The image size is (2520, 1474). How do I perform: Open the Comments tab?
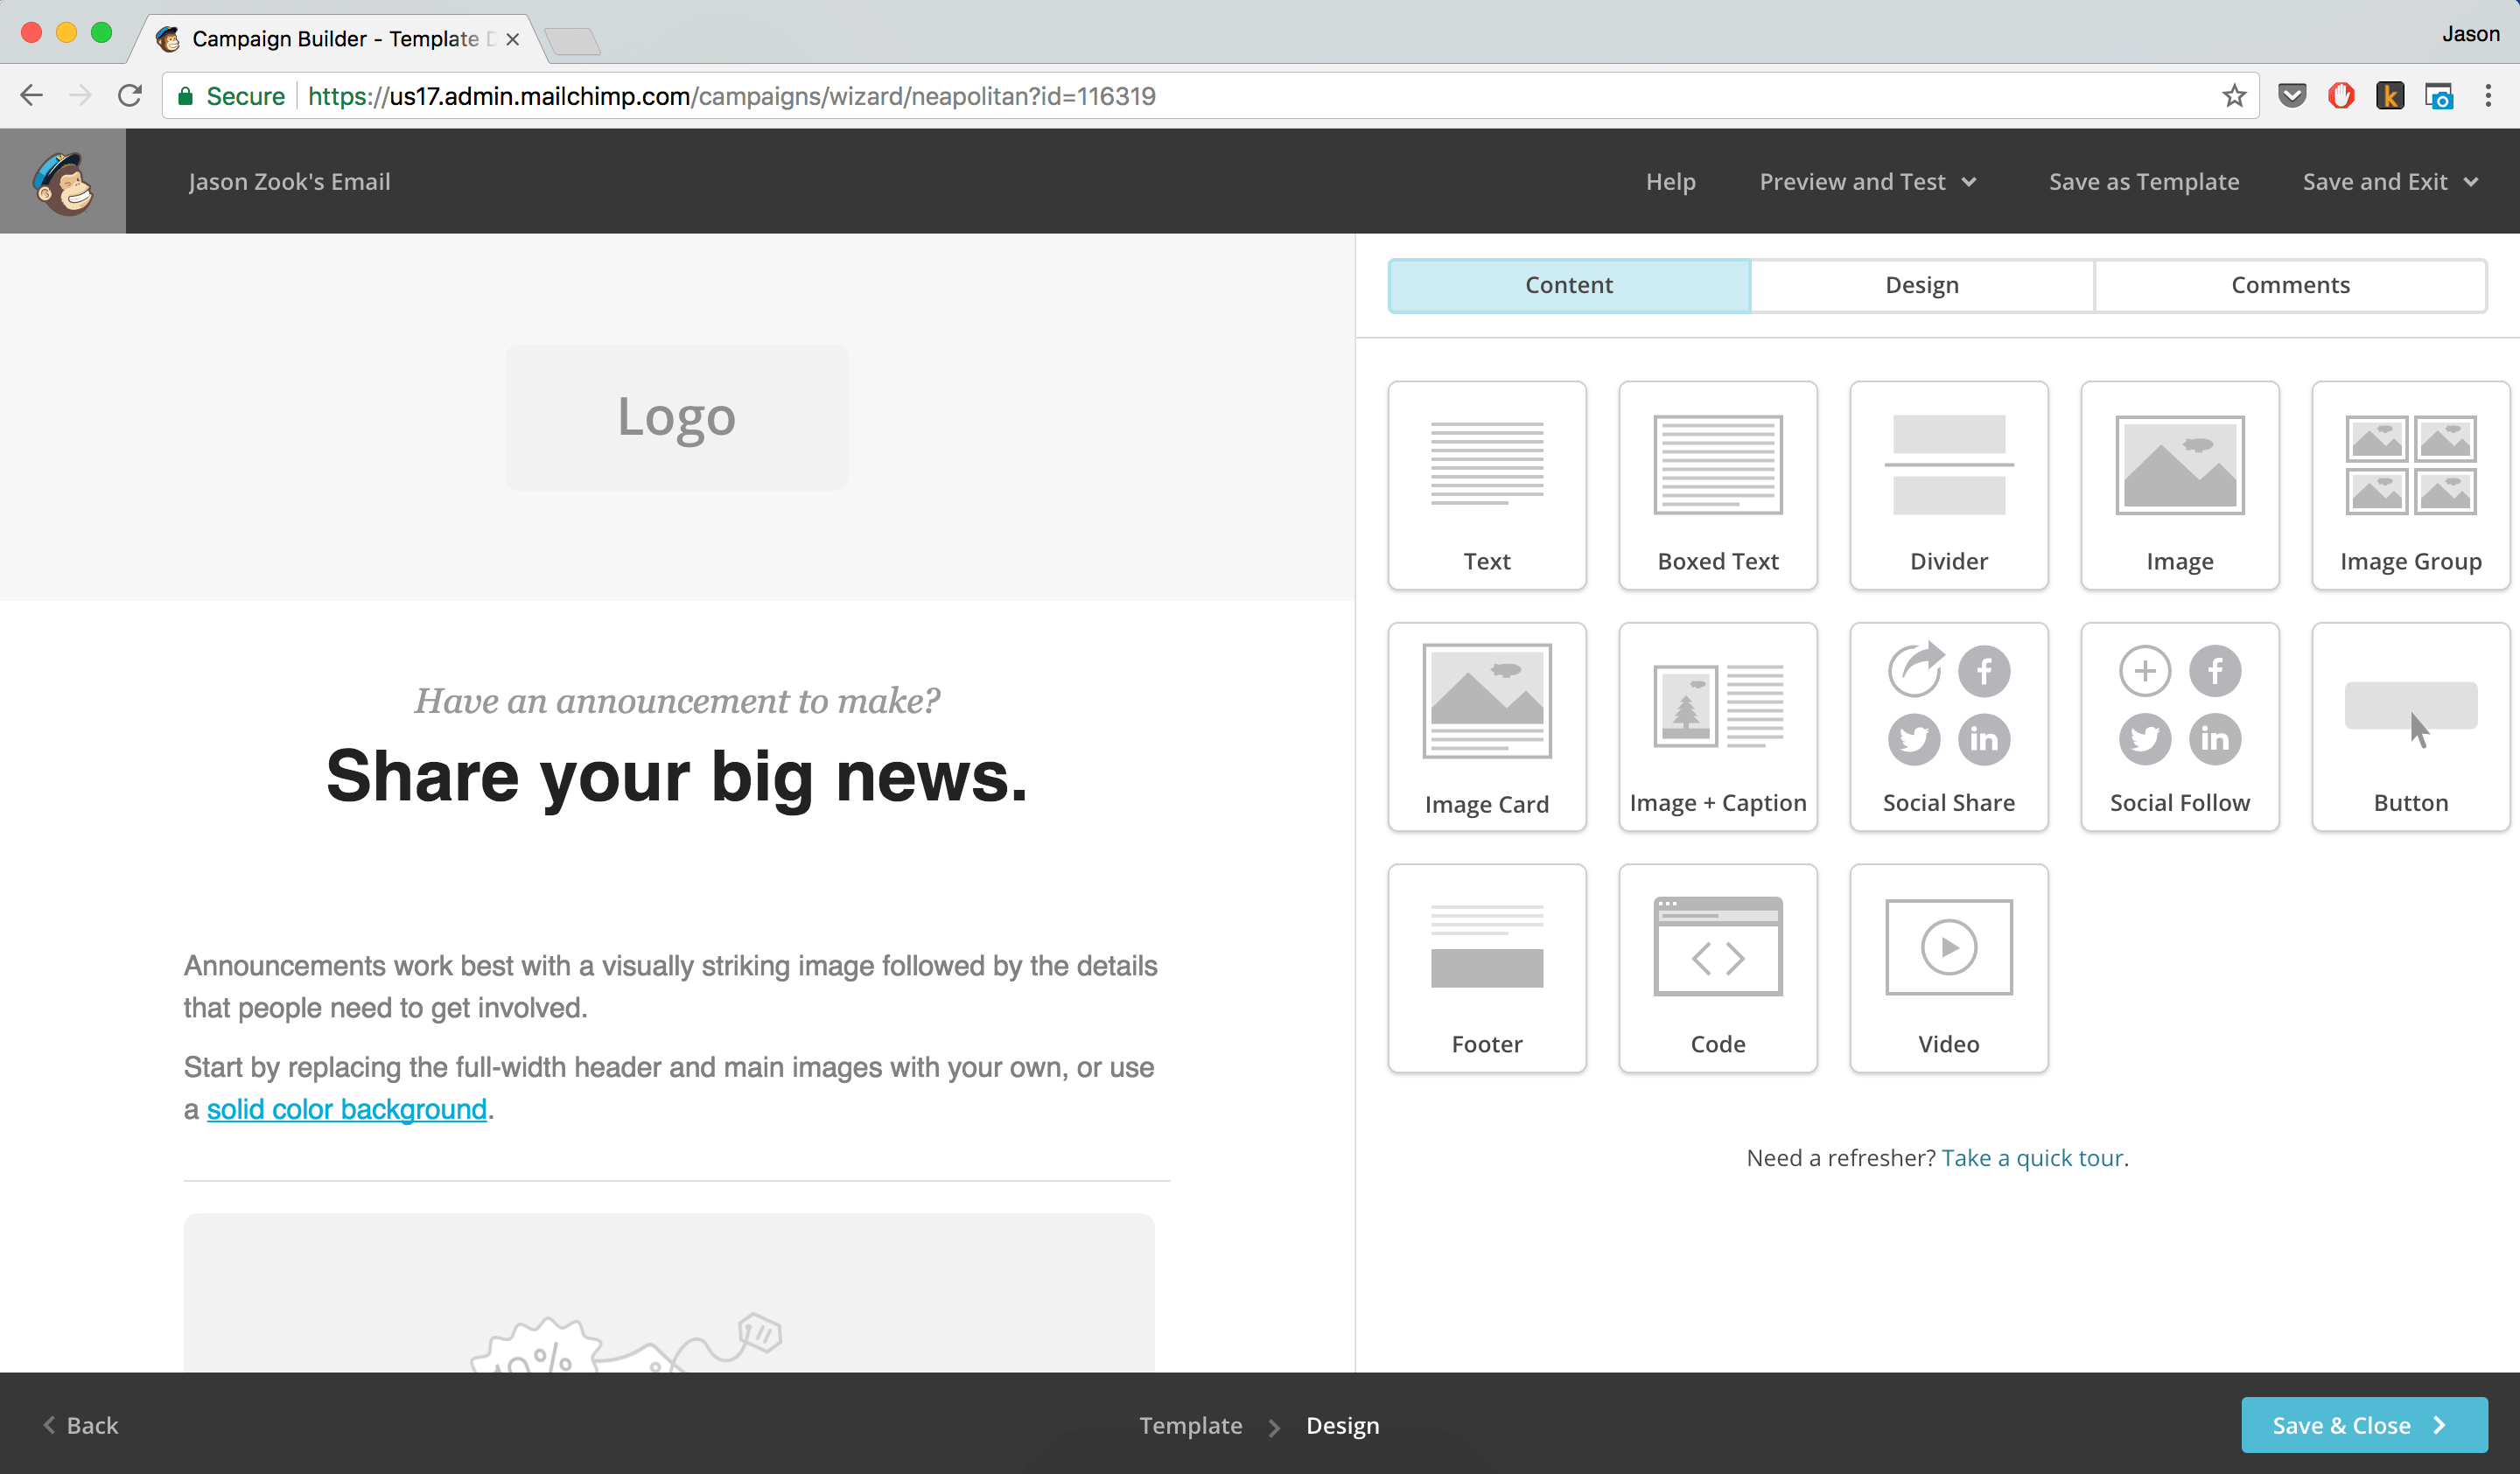point(2291,285)
